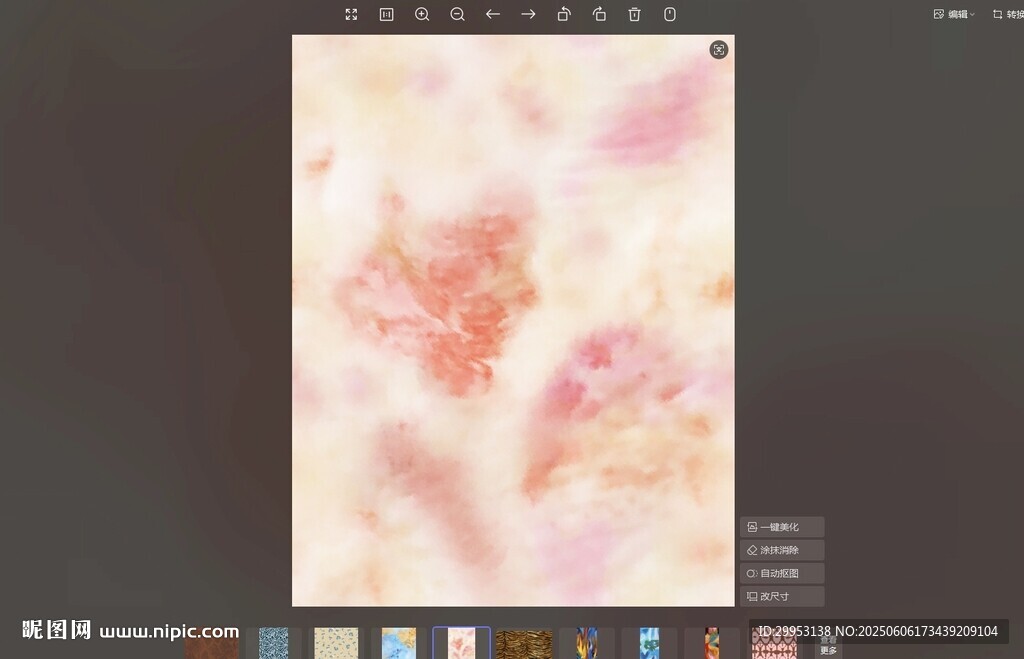
Task: Open the 编辑 dropdown menu
Action: tap(954, 14)
